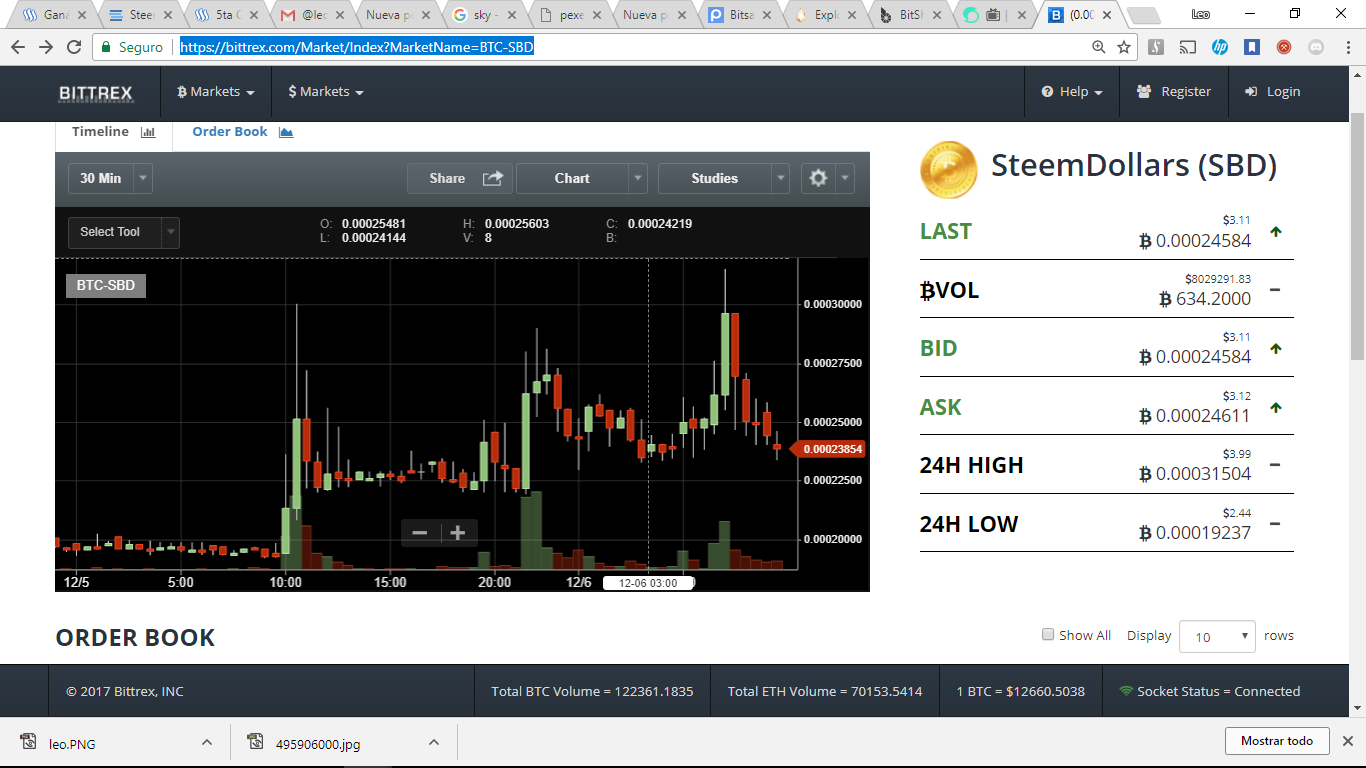Click the Chart type button
The image size is (1366, 768).
(572, 178)
